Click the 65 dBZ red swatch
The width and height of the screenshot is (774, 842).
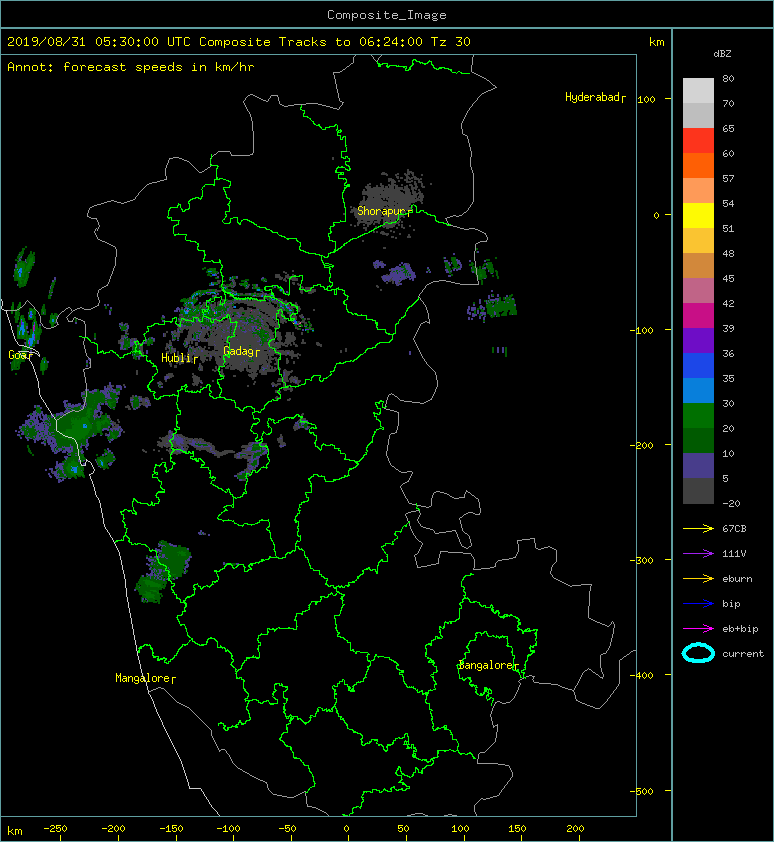point(698,140)
